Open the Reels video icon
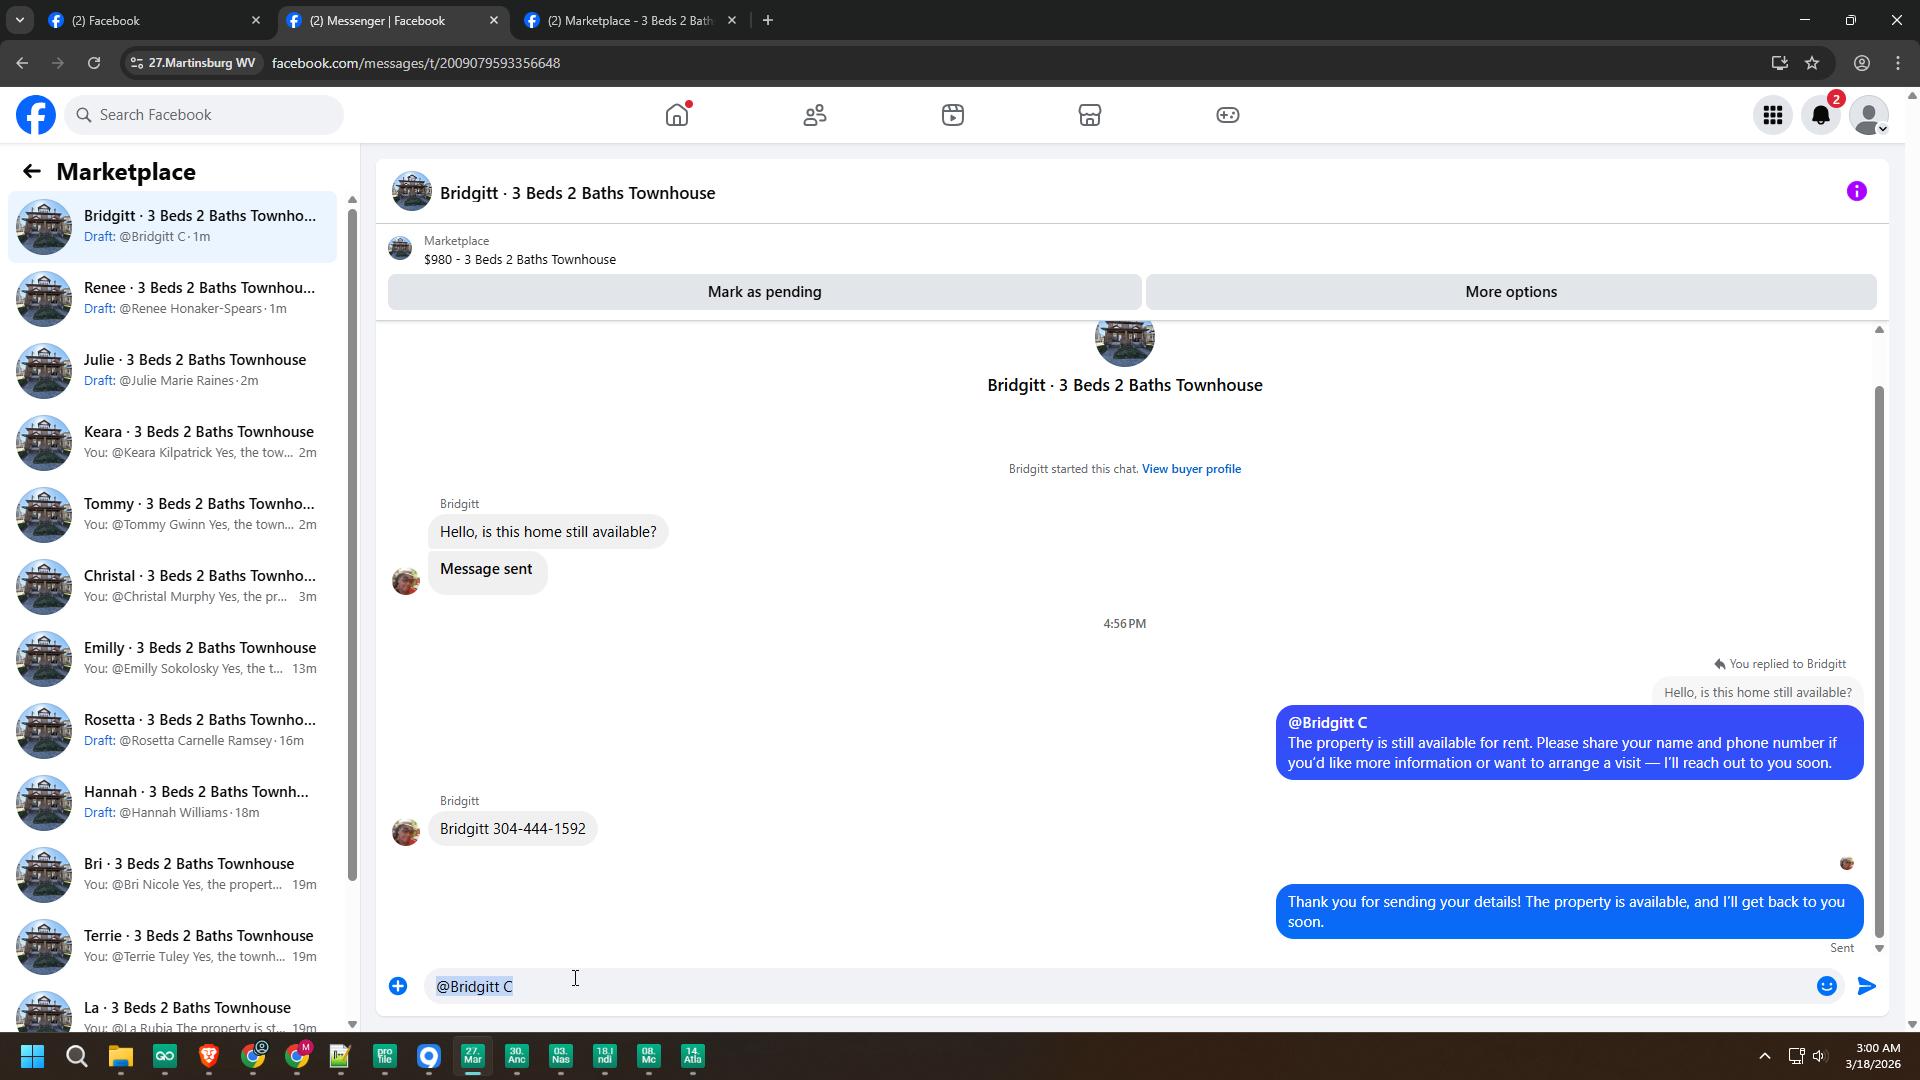Image resolution: width=1920 pixels, height=1080 pixels. tap(953, 115)
